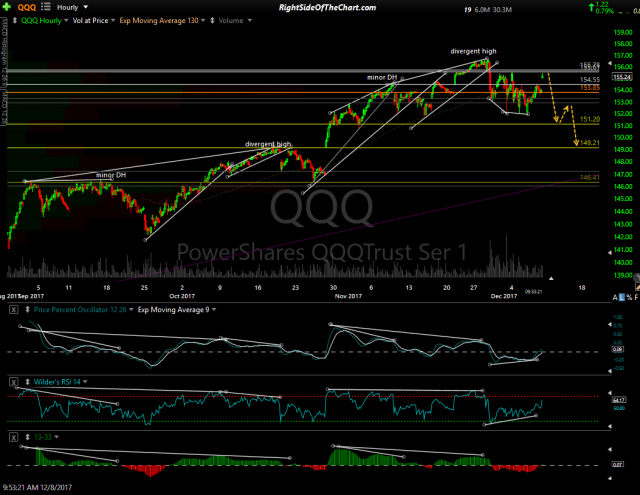Click the 151.20 price level label
The image size is (640, 495).
[590, 119]
